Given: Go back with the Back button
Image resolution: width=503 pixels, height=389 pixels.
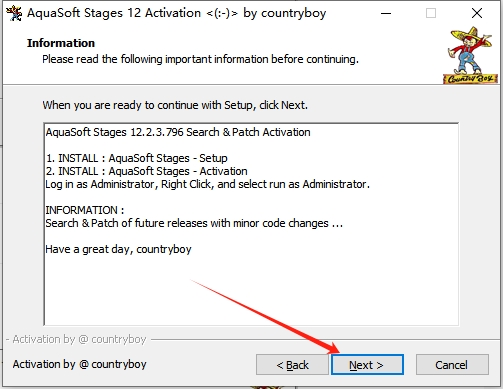Looking at the screenshot, I should 292,365.
